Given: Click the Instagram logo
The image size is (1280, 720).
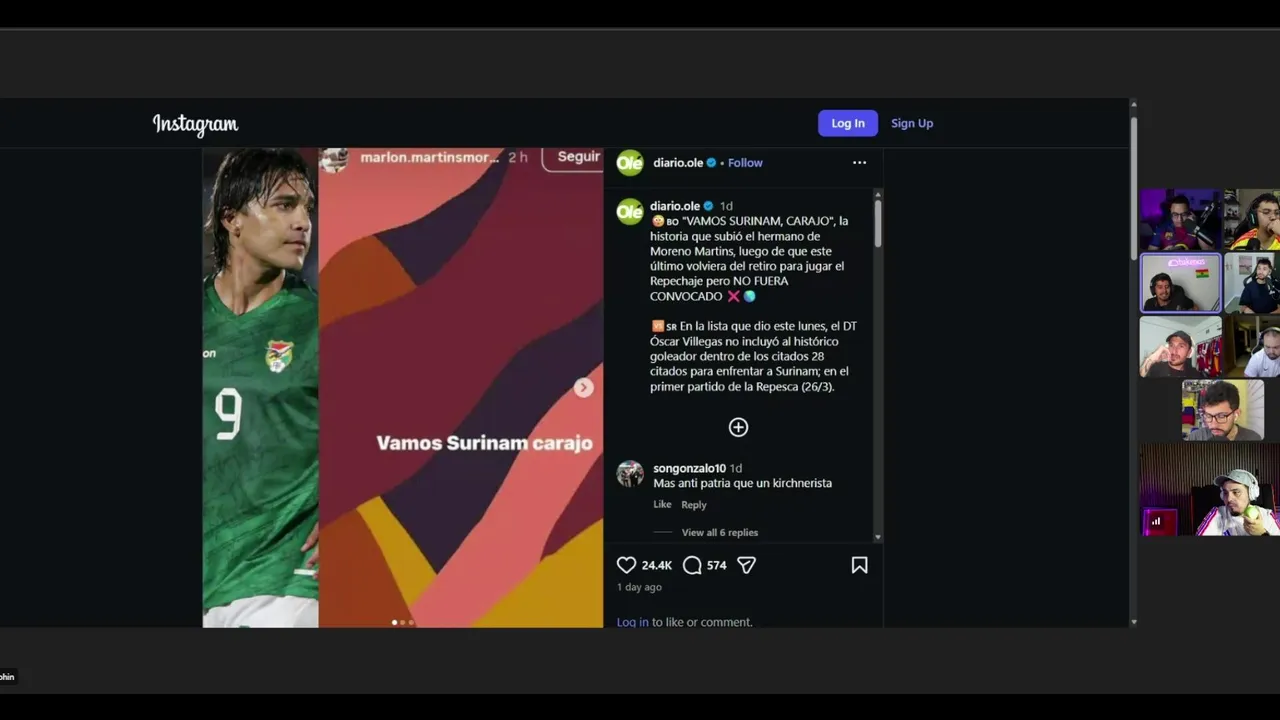Looking at the screenshot, I should (195, 124).
